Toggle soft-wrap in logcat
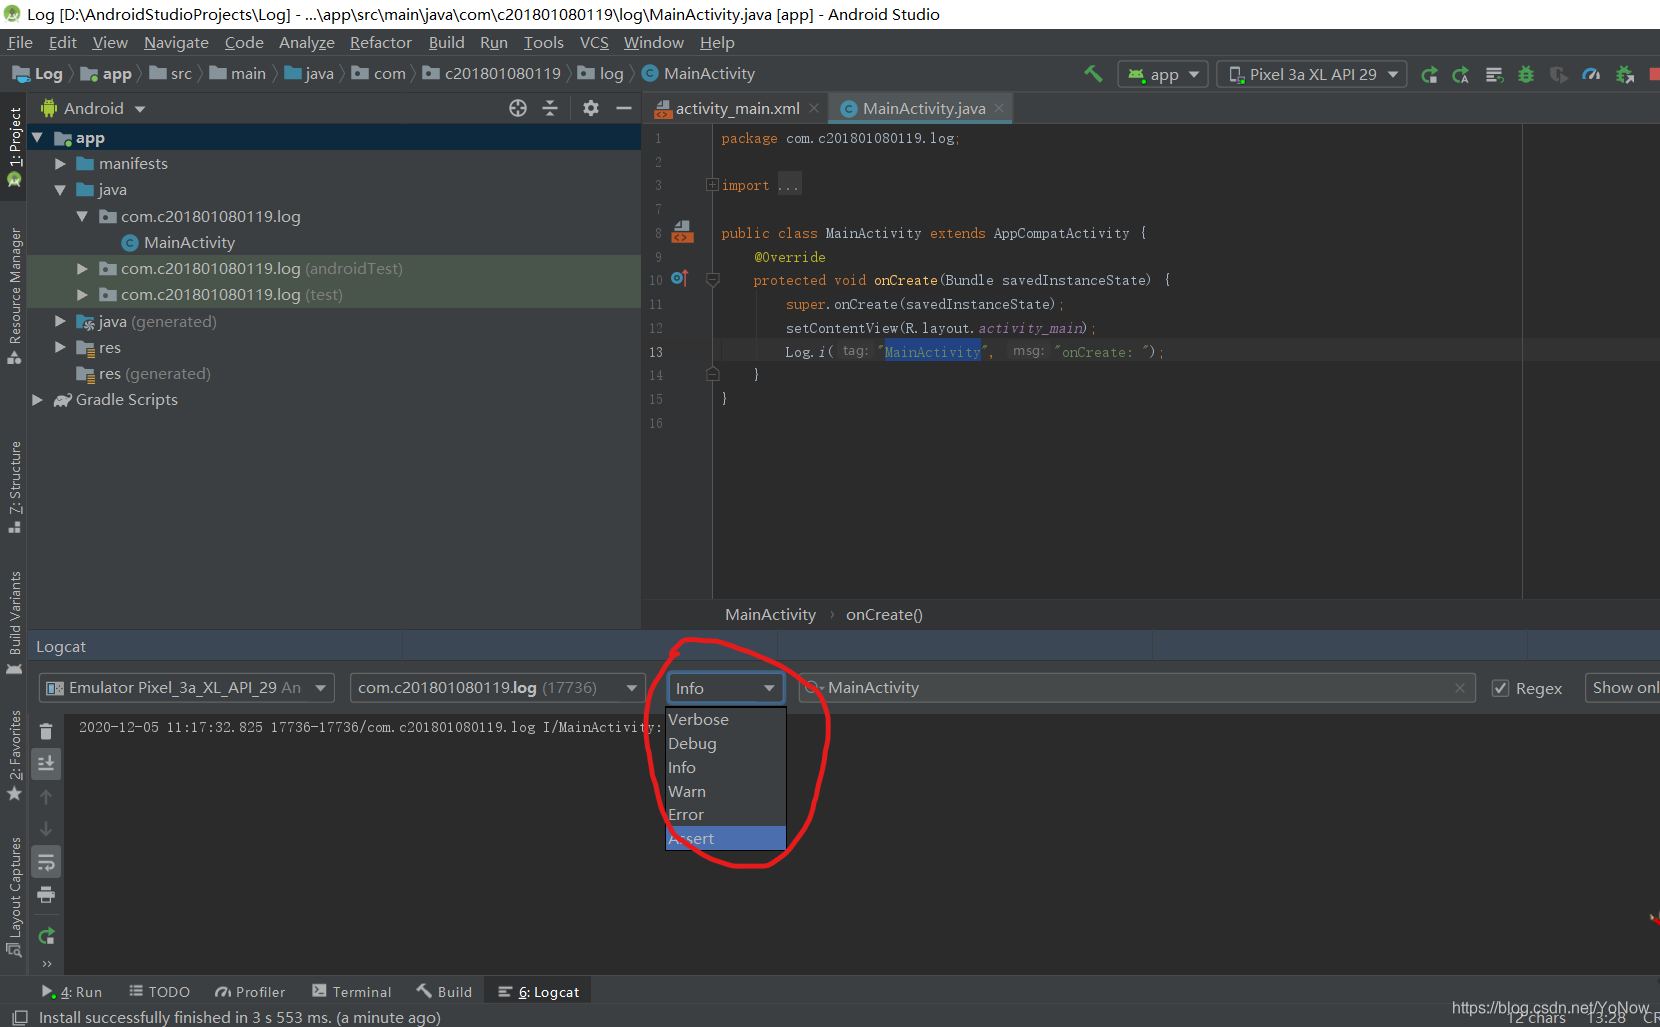The width and height of the screenshot is (1660, 1027). (46, 862)
